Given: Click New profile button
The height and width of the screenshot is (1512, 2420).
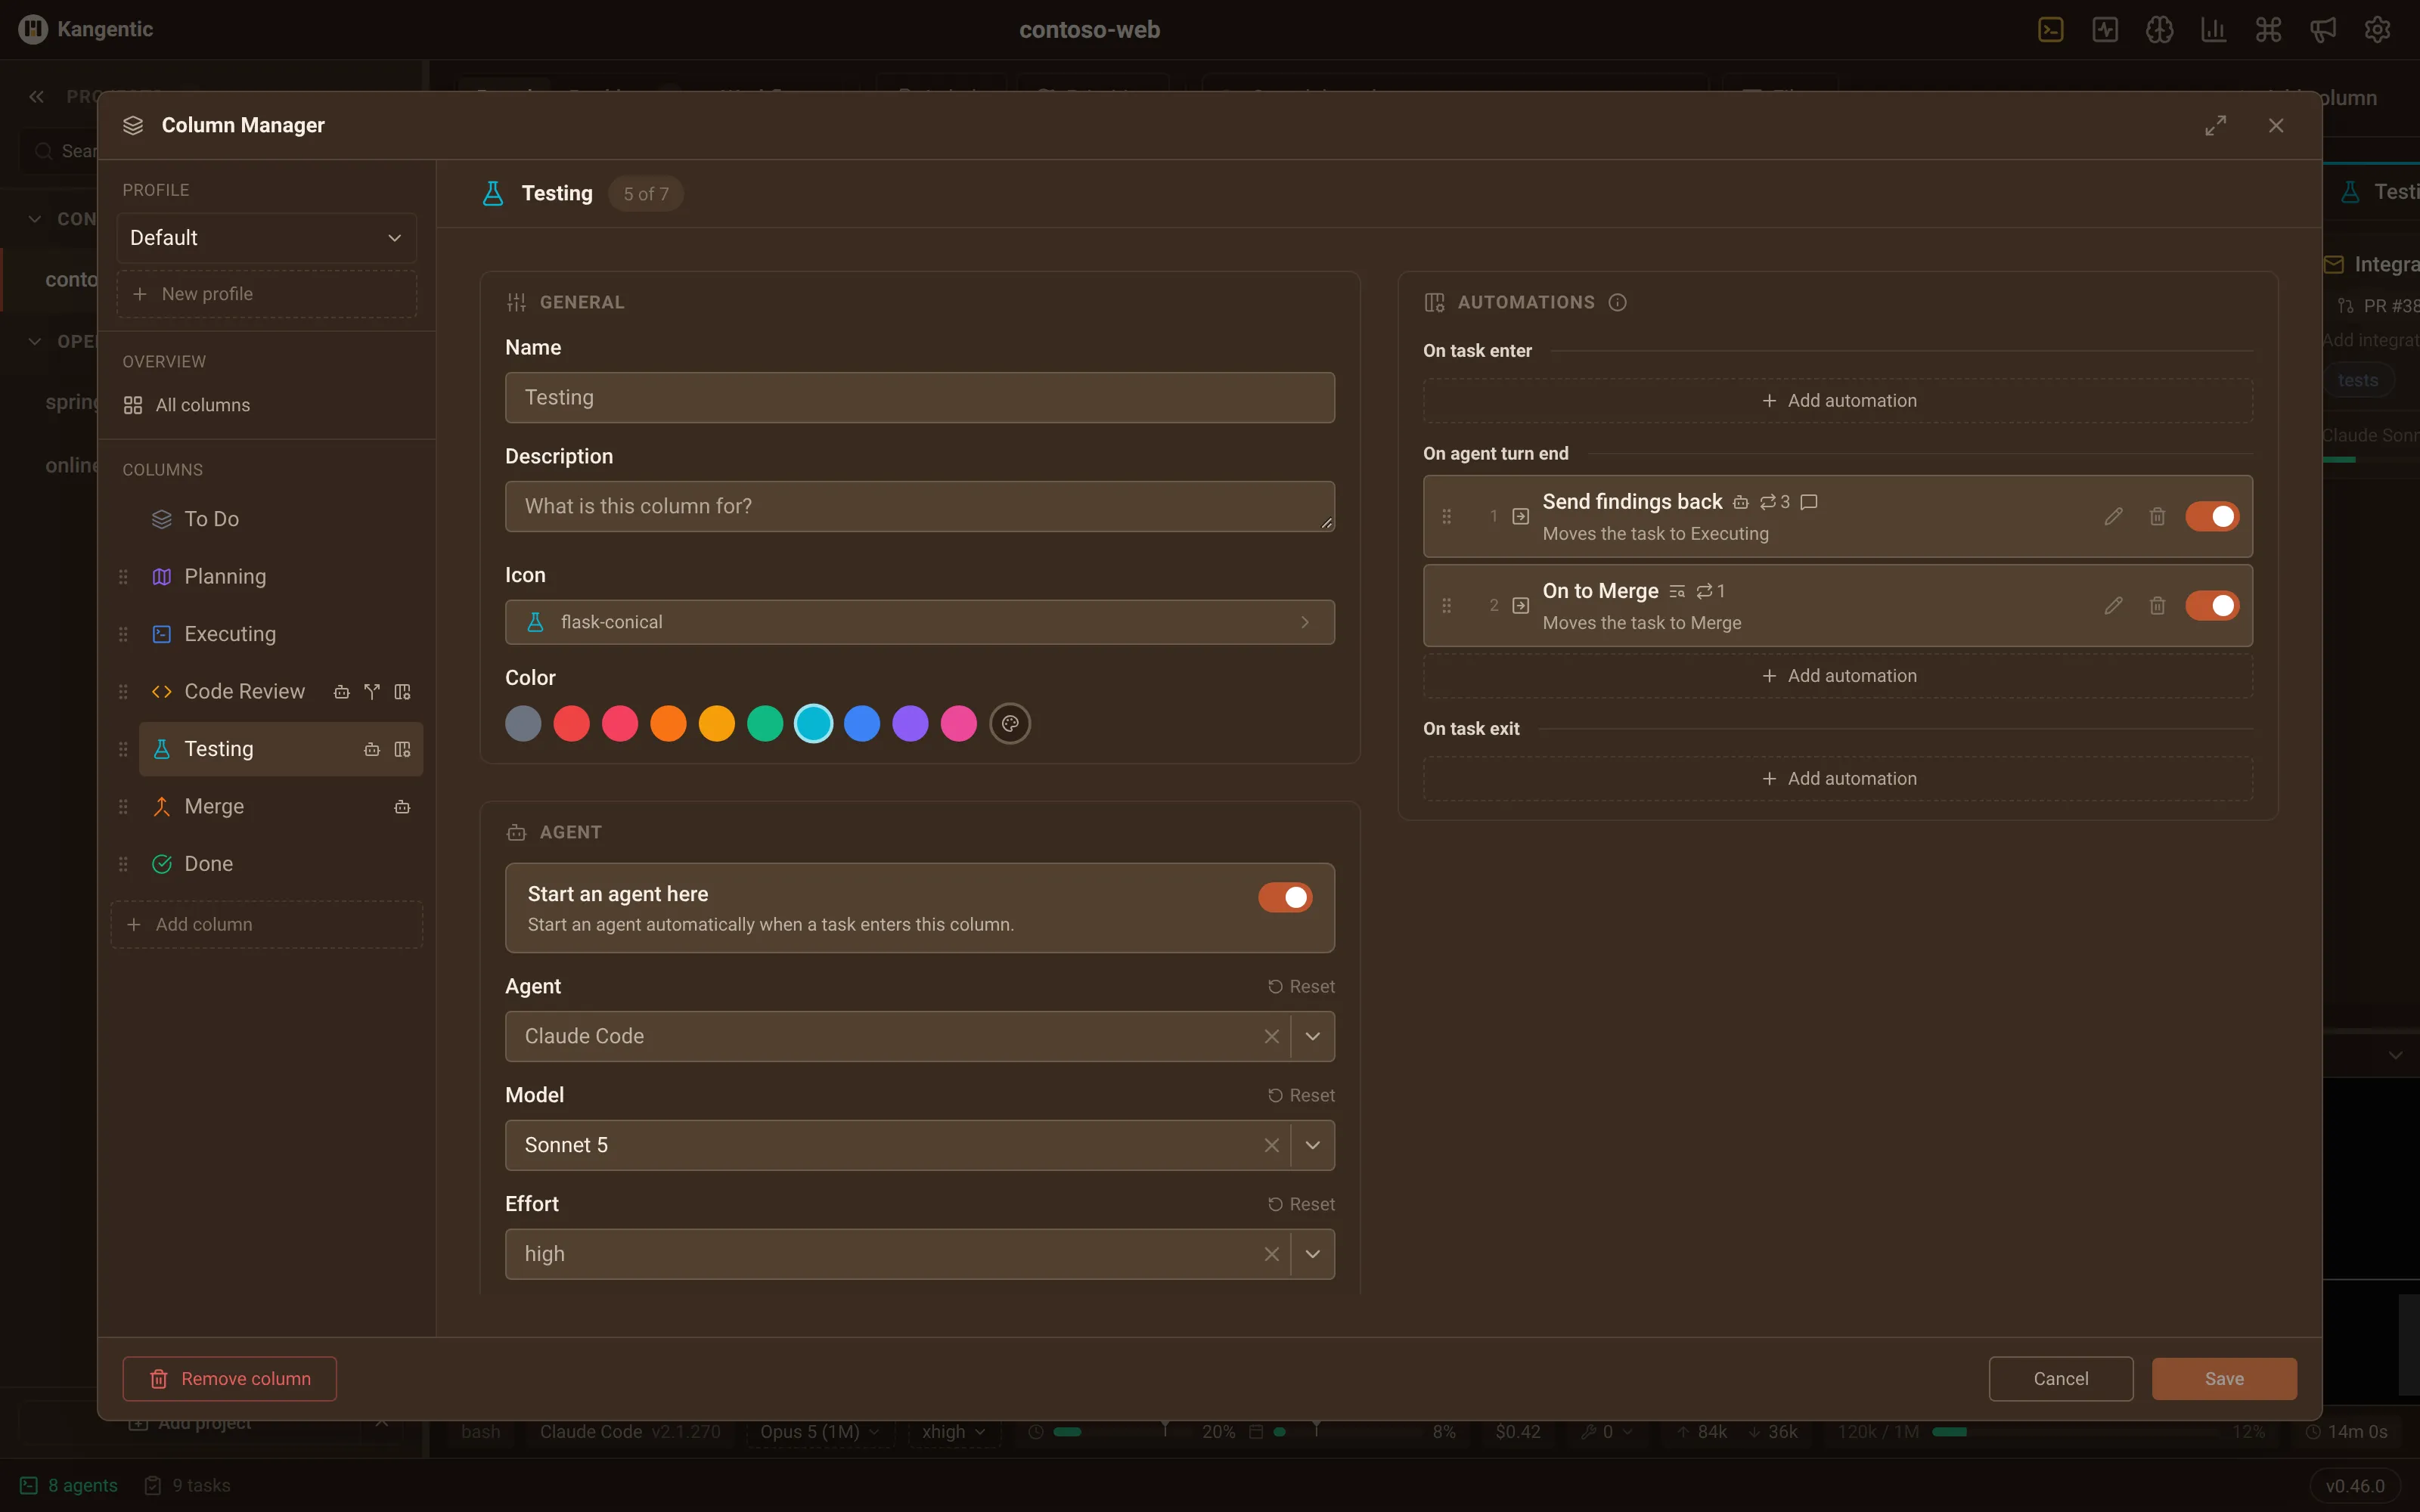Looking at the screenshot, I should click(x=266, y=294).
